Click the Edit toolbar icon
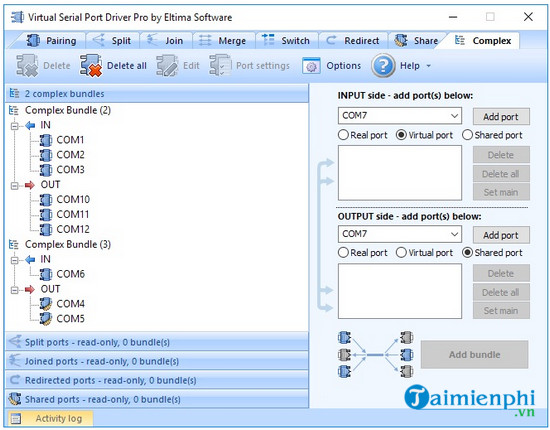Screen dimensions: 550x430 167,66
